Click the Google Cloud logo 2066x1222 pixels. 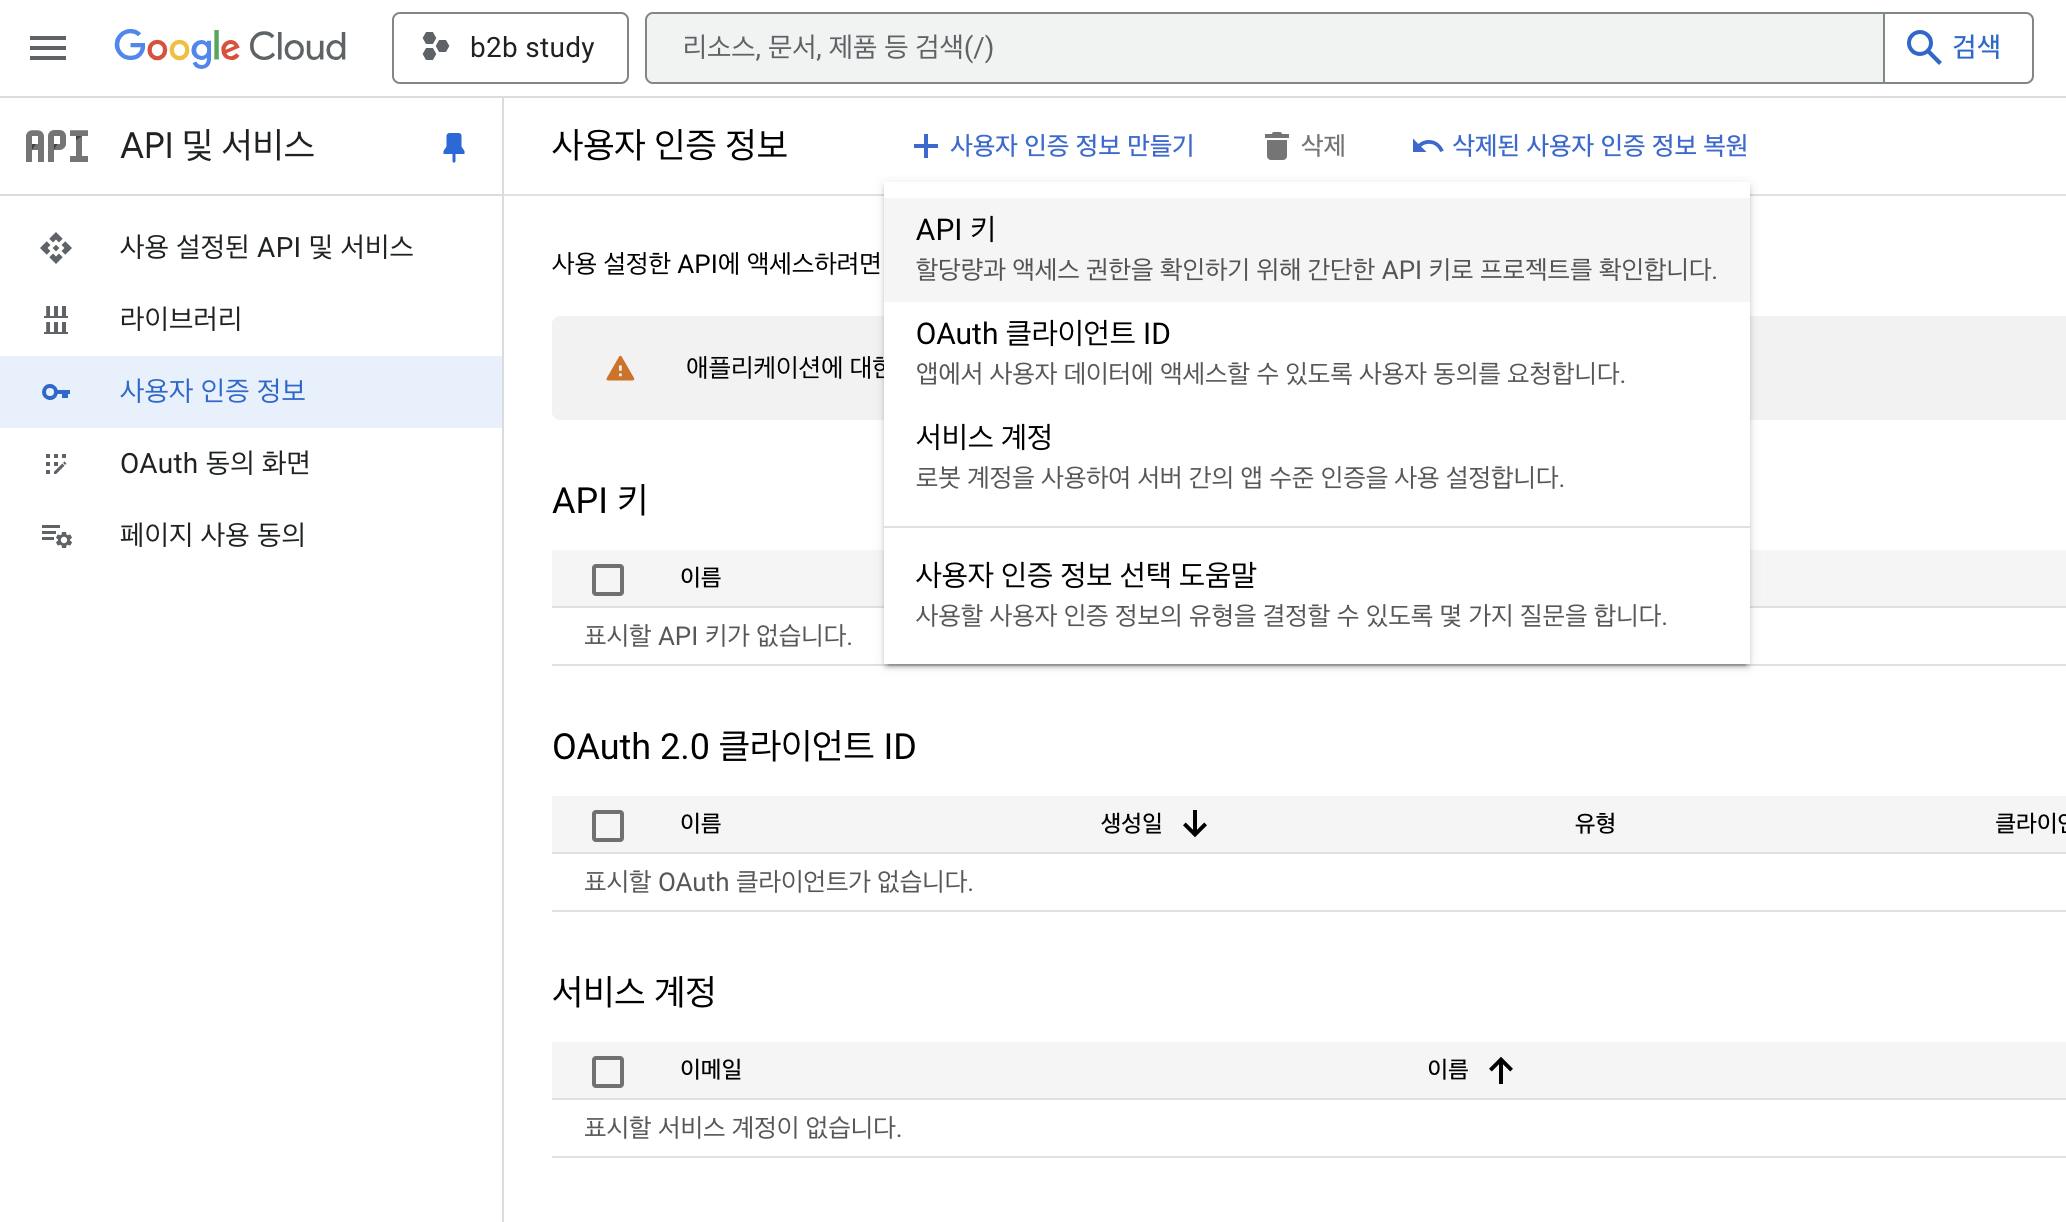(x=230, y=47)
